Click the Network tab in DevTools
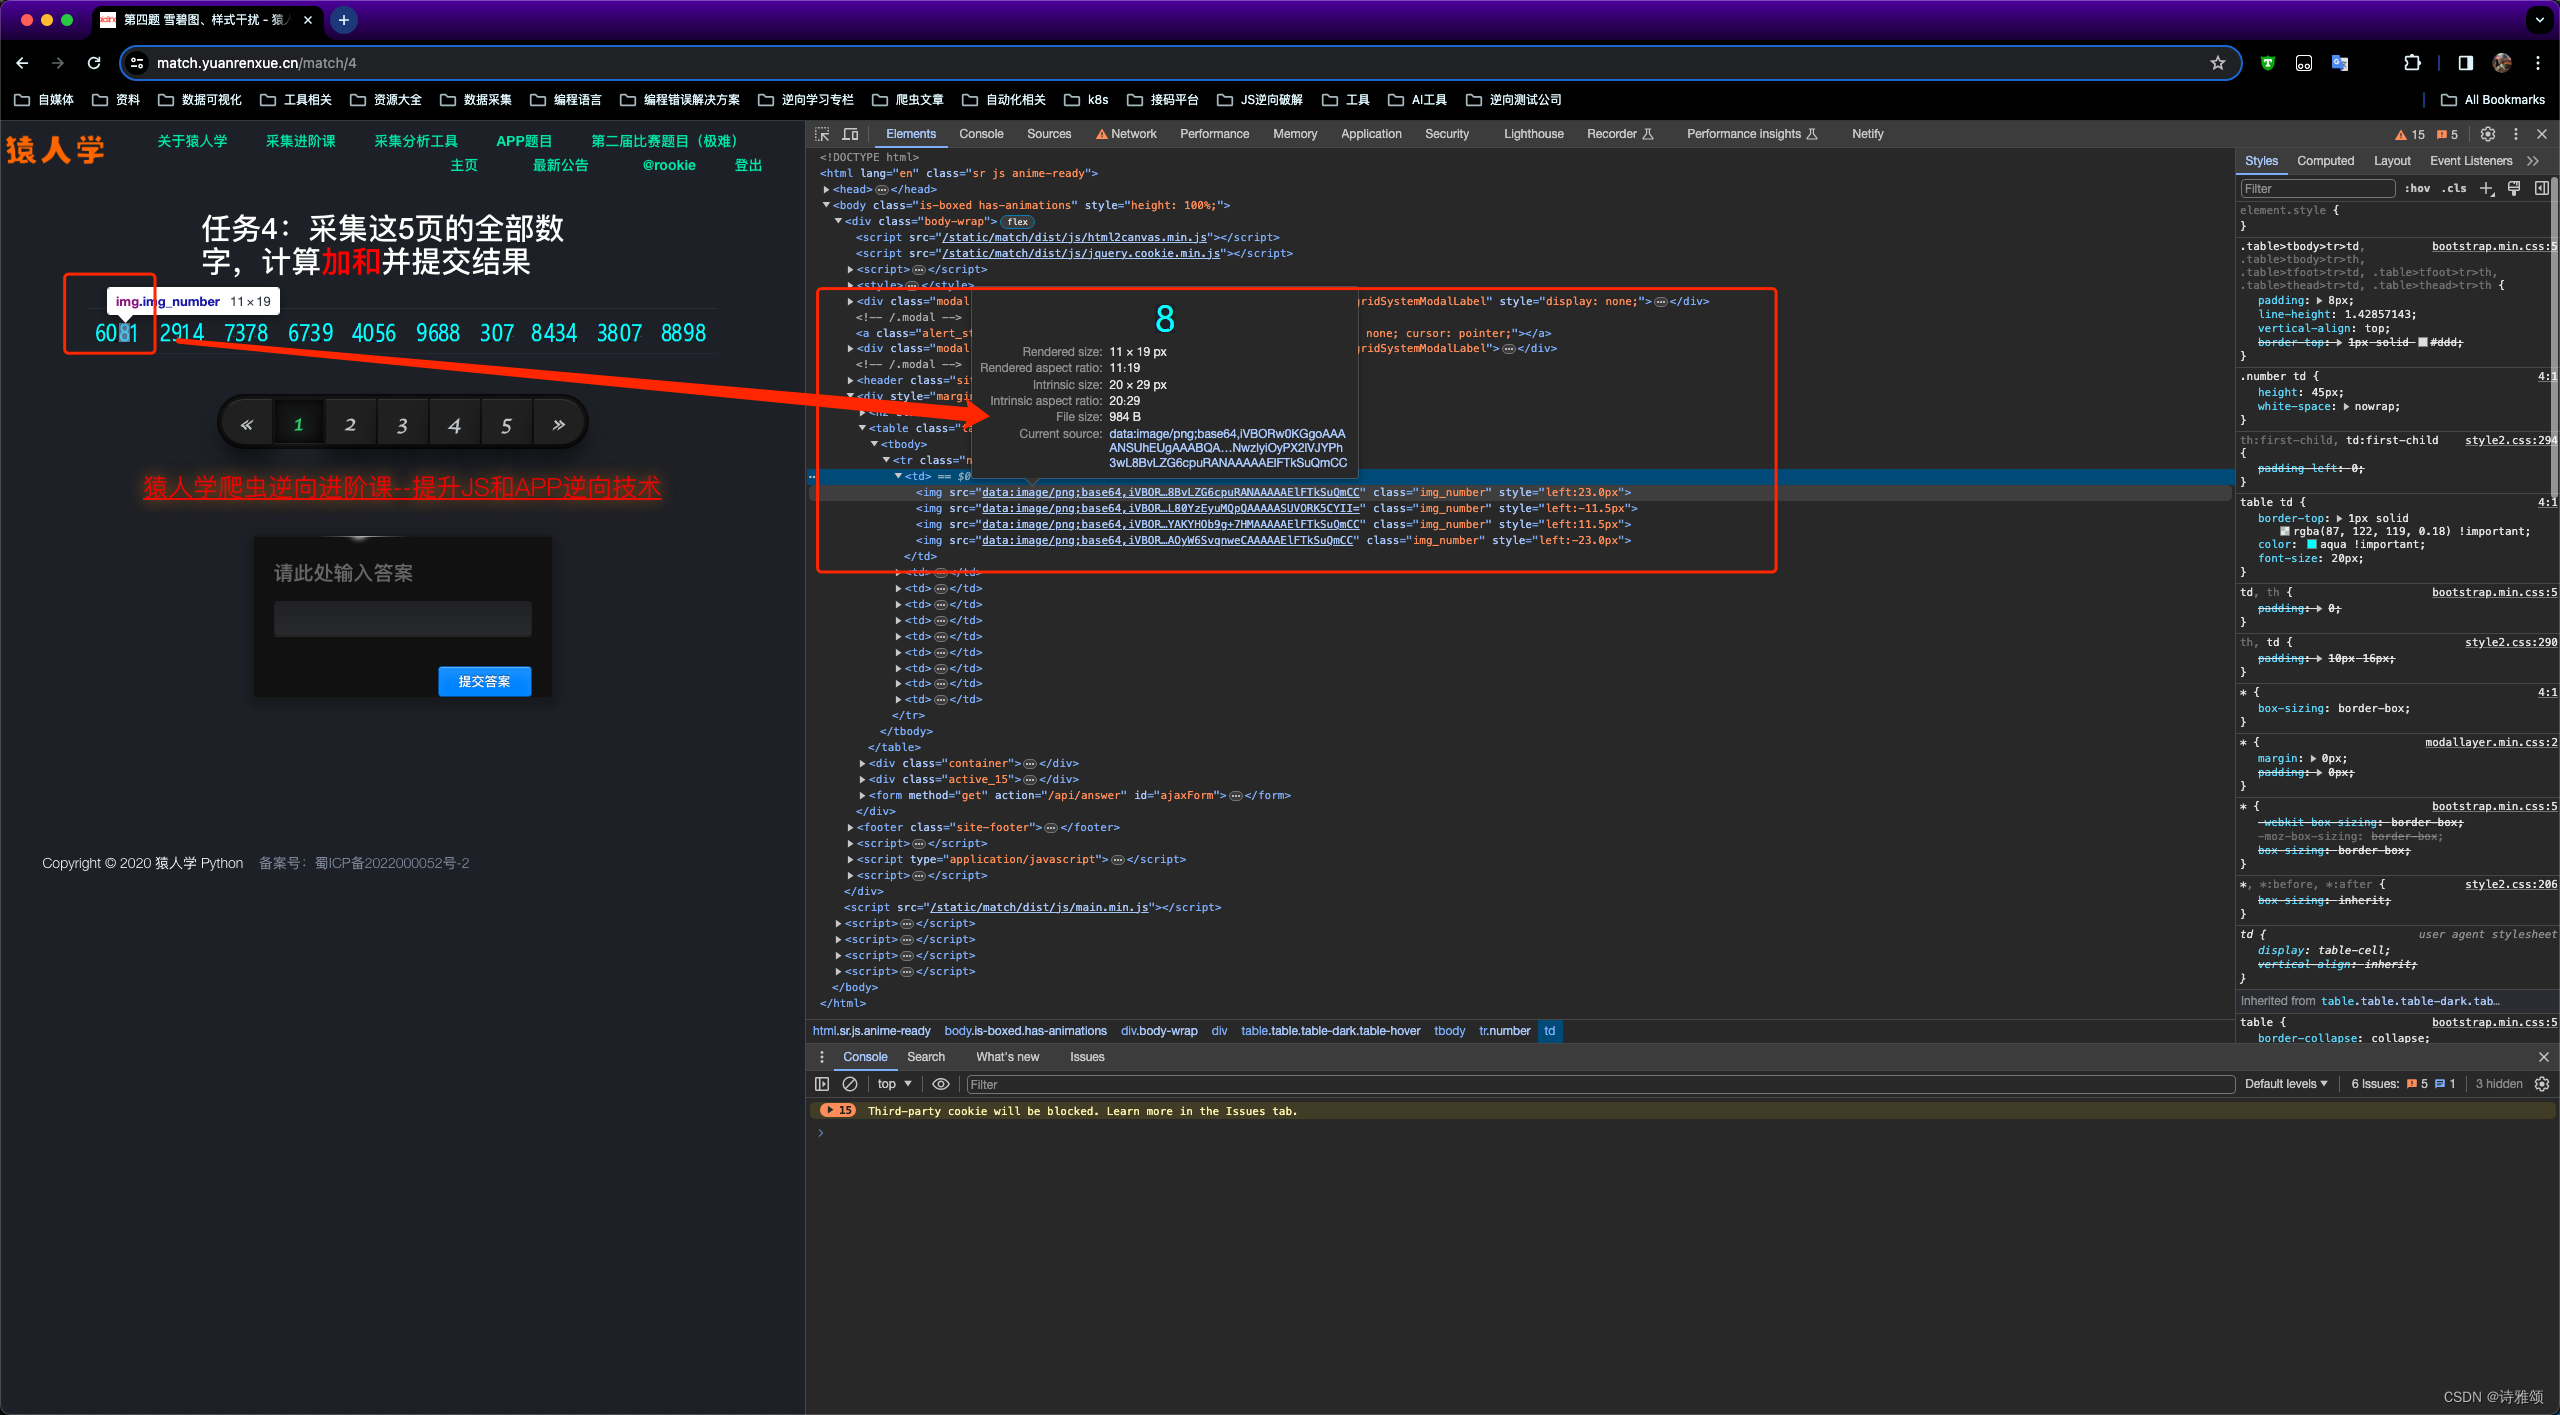Screen dimensions: 2560x1415 click(x=1131, y=134)
